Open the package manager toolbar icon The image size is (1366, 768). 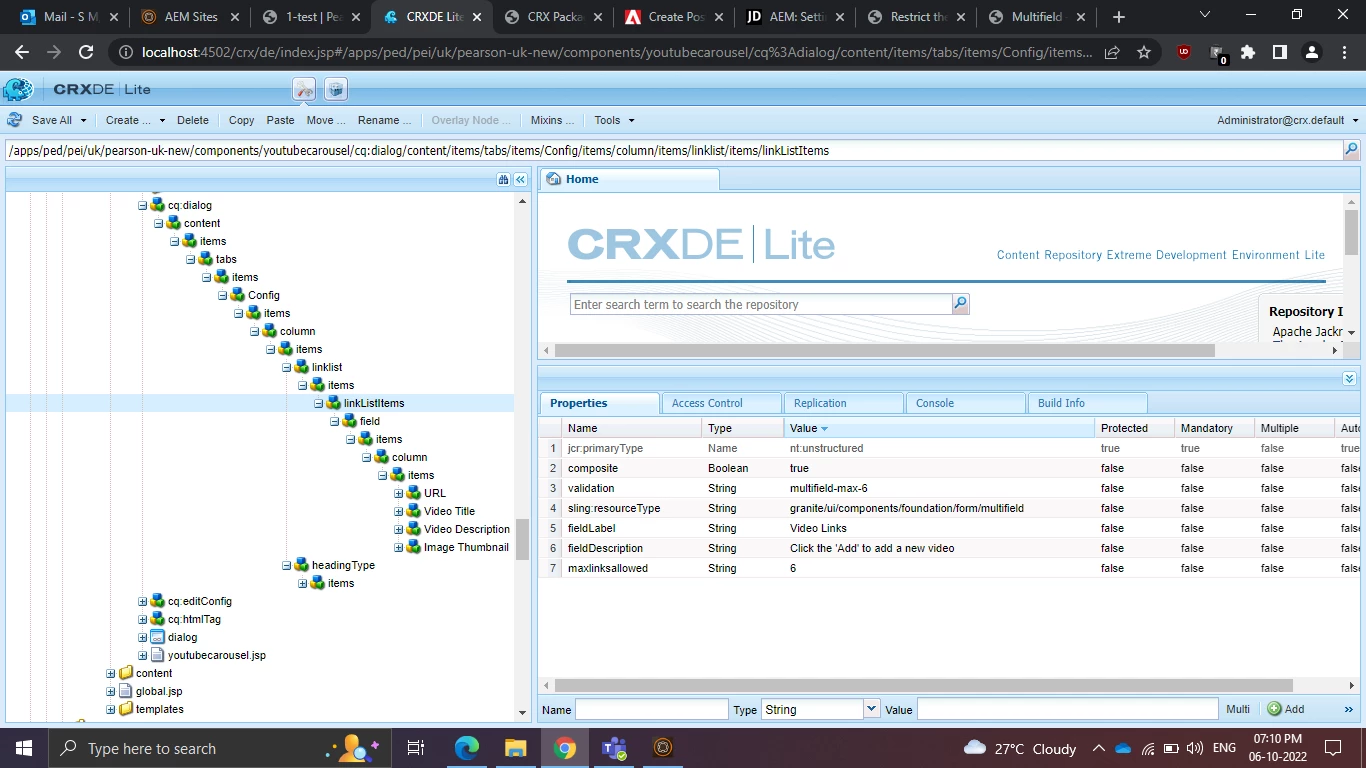[336, 89]
